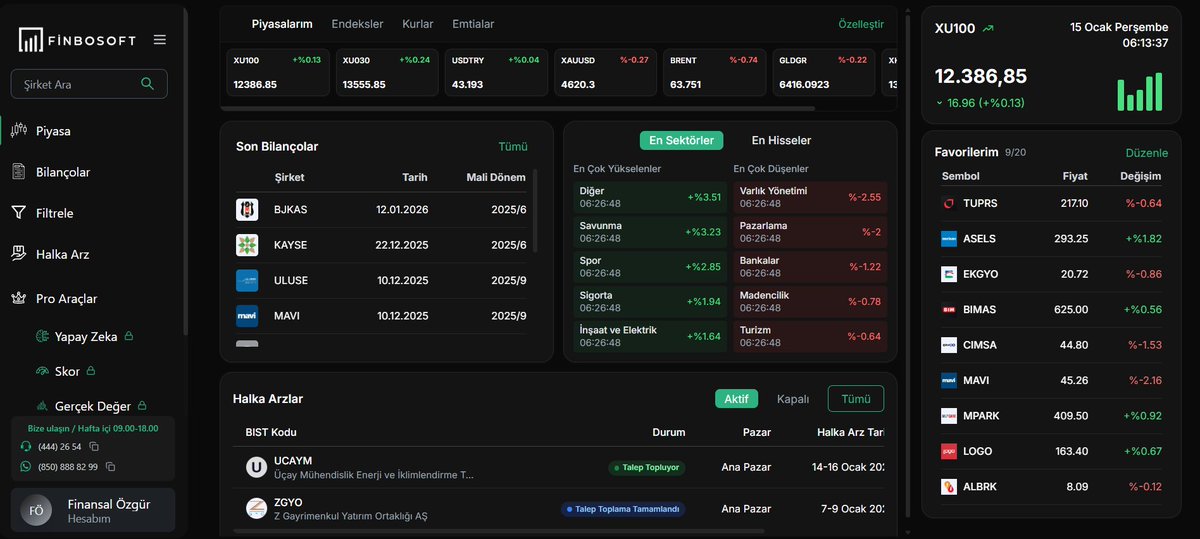Open the Skor tool

coord(67,371)
